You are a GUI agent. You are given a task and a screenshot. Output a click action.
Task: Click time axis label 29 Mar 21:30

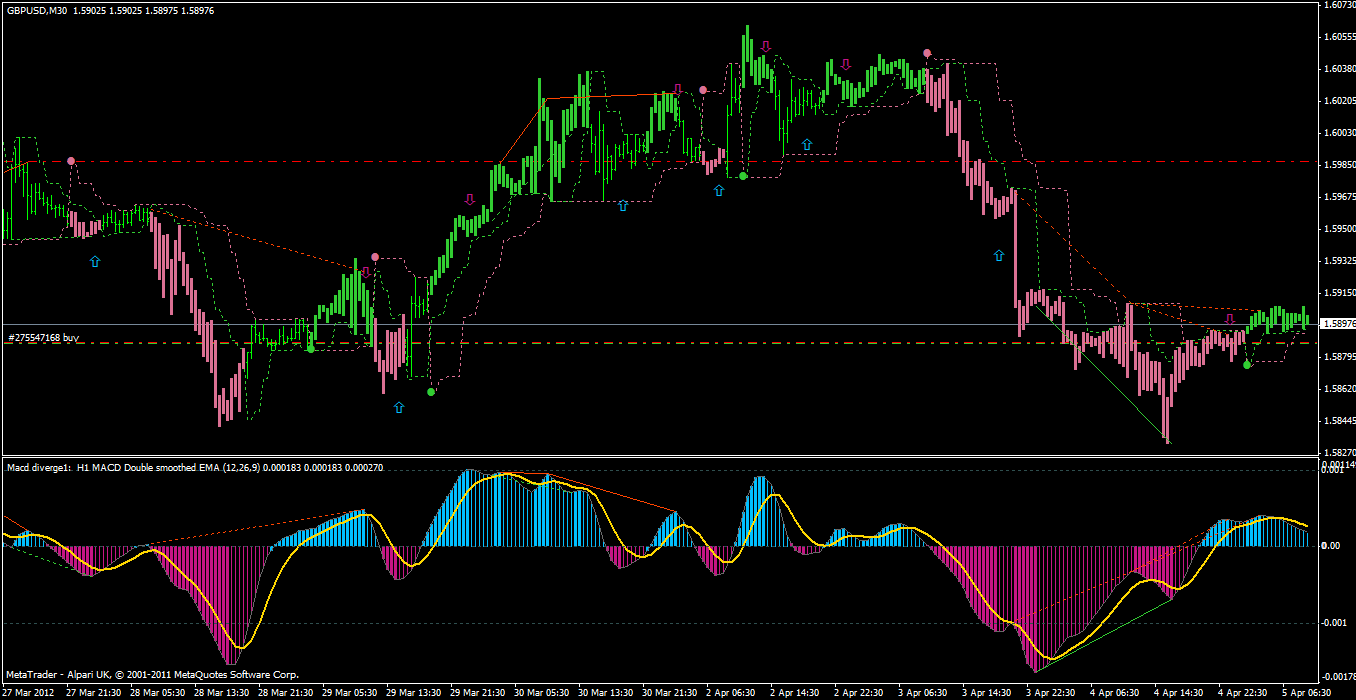[479, 692]
